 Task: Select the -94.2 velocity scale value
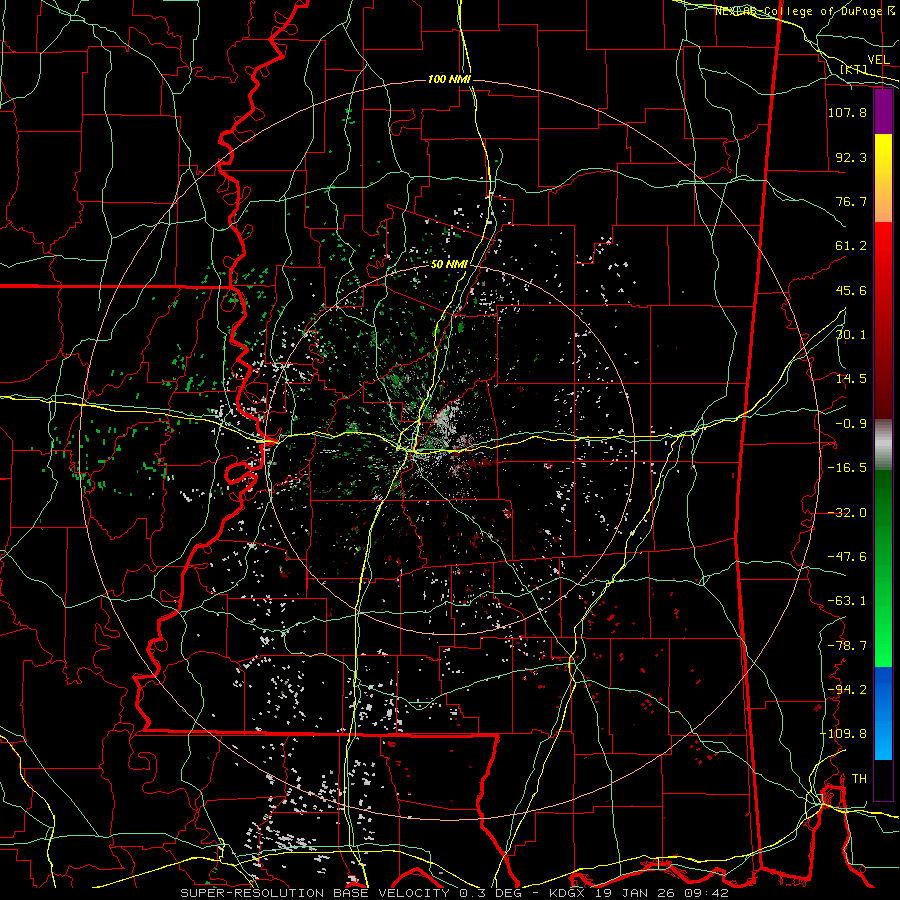click(x=847, y=690)
